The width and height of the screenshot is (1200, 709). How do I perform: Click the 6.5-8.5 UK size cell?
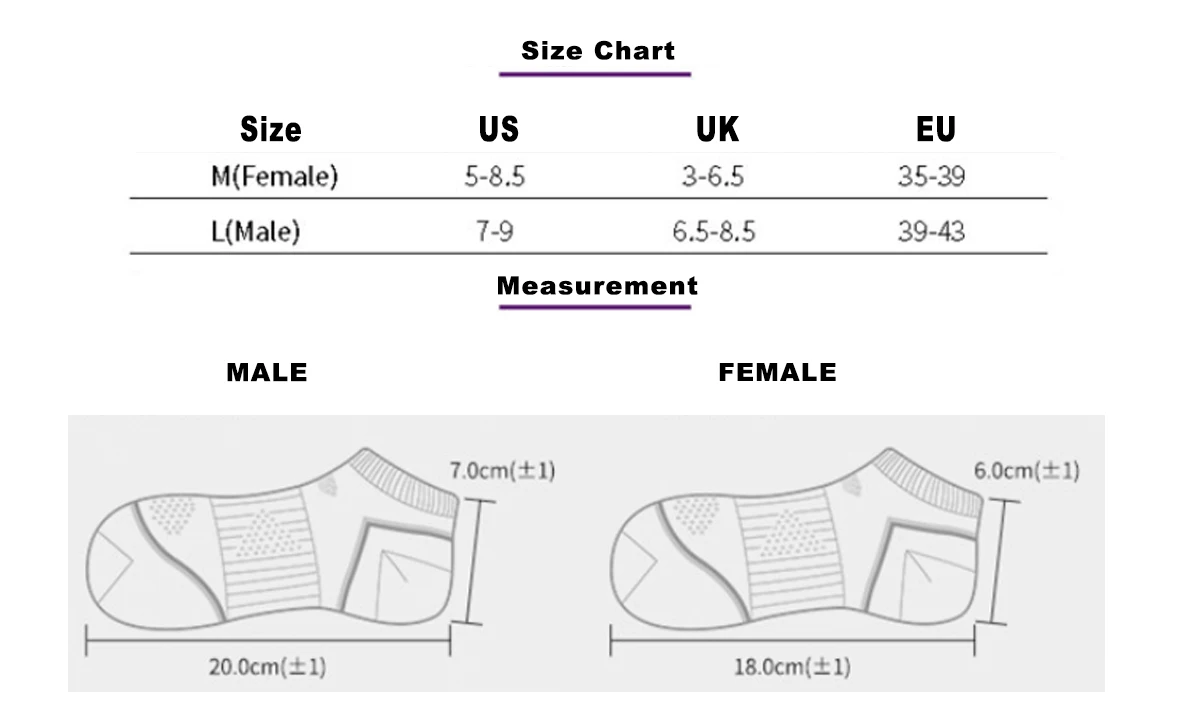click(713, 233)
